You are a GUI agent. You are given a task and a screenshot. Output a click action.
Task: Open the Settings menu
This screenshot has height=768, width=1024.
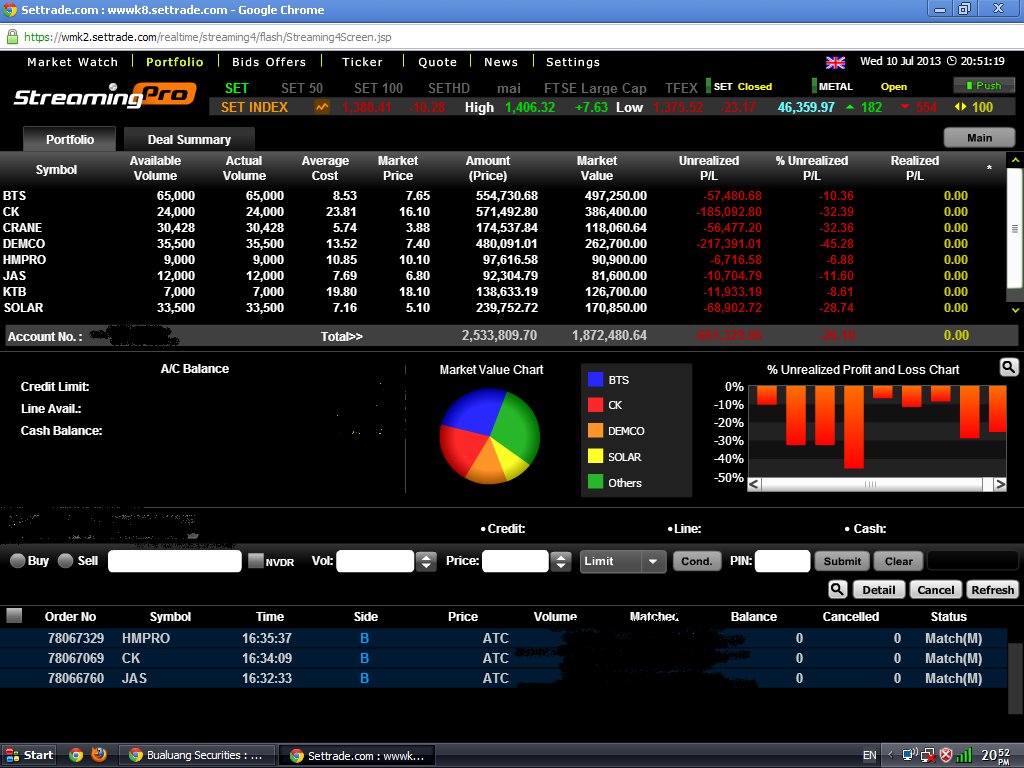pyautogui.click(x=573, y=62)
